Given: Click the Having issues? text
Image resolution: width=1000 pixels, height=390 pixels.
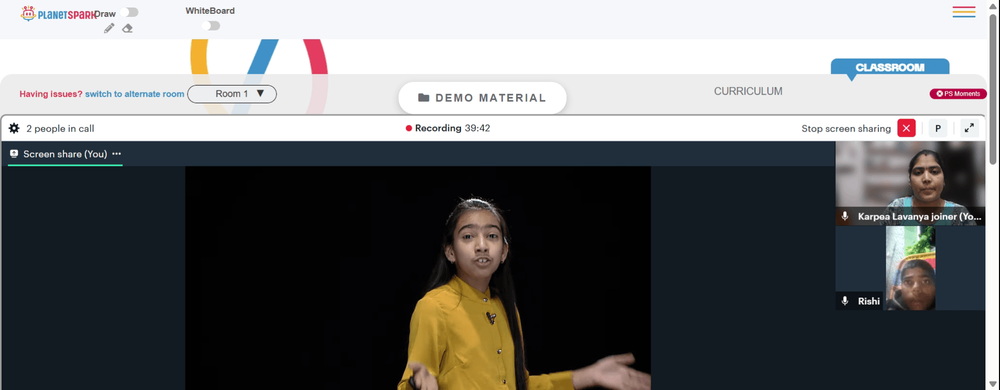Looking at the screenshot, I should pos(51,94).
